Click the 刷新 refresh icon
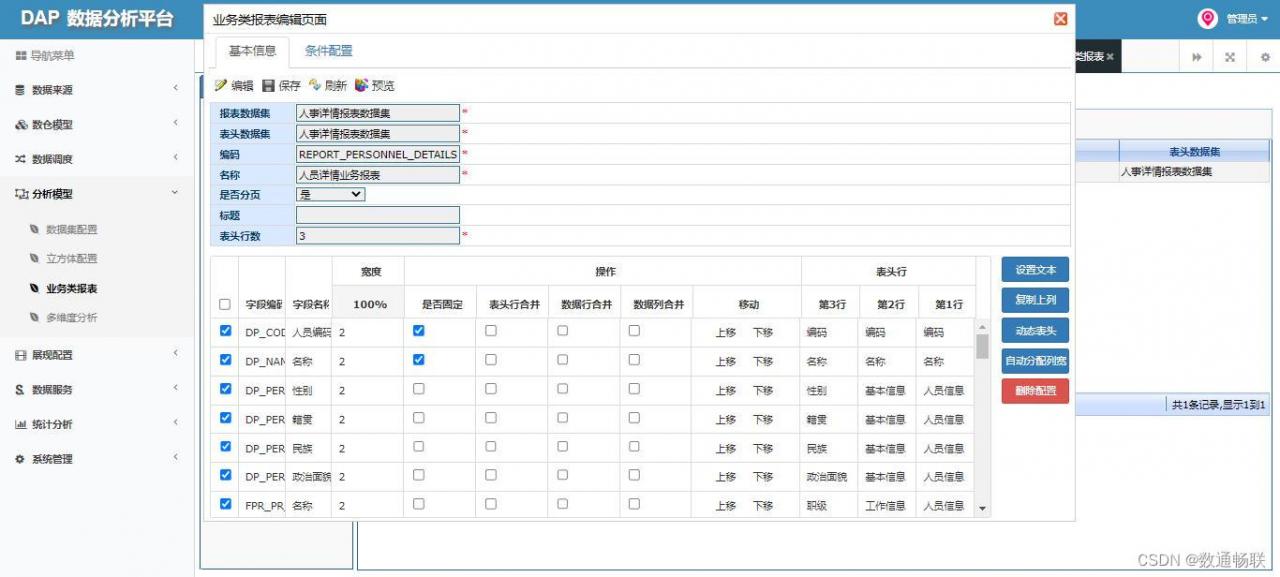Image resolution: width=1280 pixels, height=577 pixels. 315,86
